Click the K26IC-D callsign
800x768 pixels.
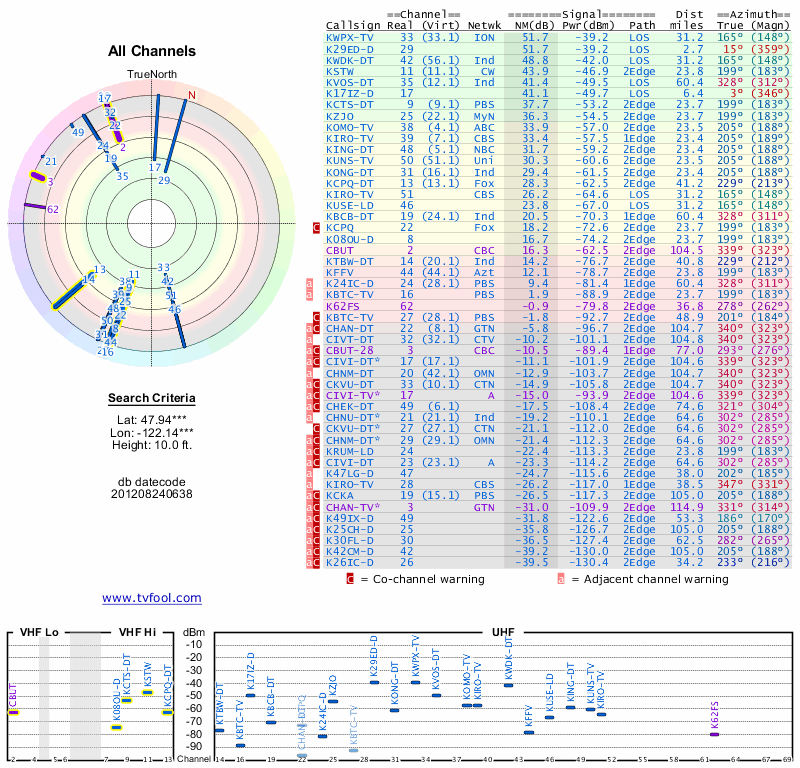[349, 563]
